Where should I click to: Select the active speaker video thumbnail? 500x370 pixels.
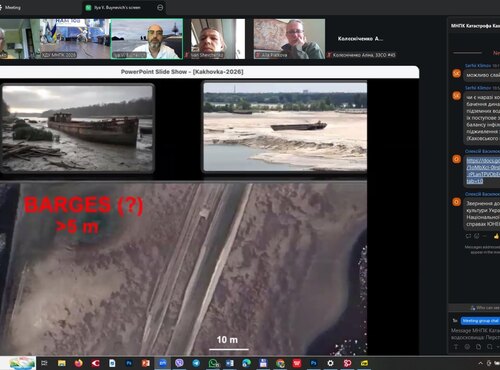147,39
